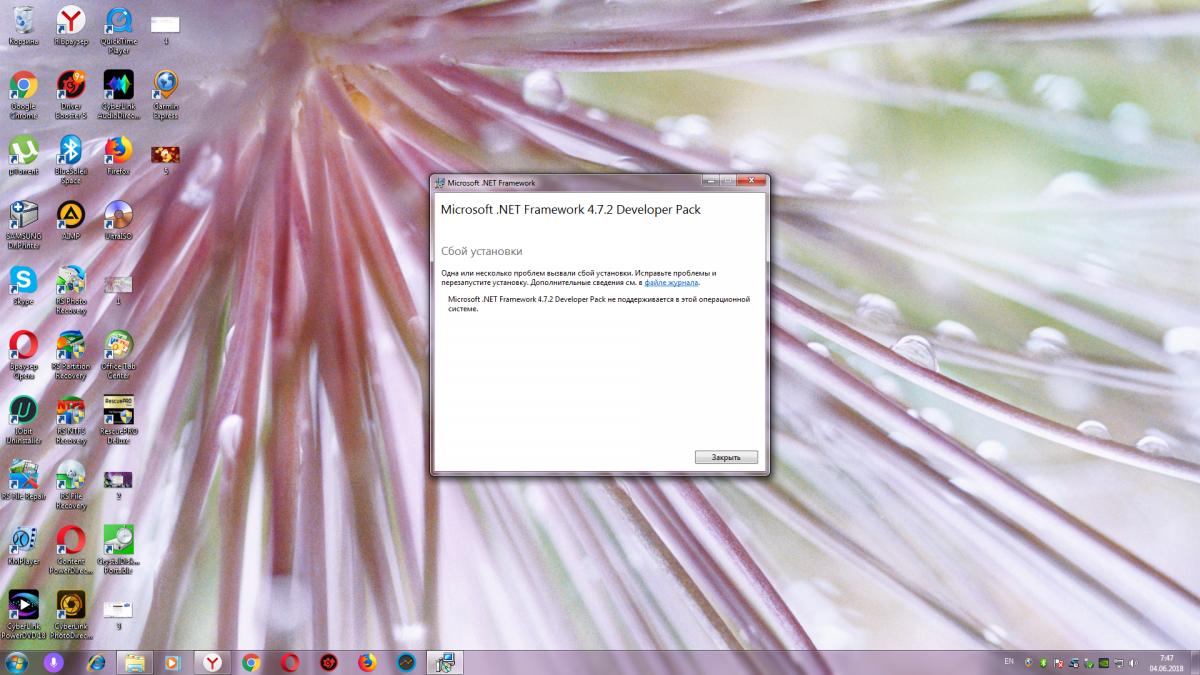
Task: Click the taskbar clock showing 7:47
Action: 1166,662
